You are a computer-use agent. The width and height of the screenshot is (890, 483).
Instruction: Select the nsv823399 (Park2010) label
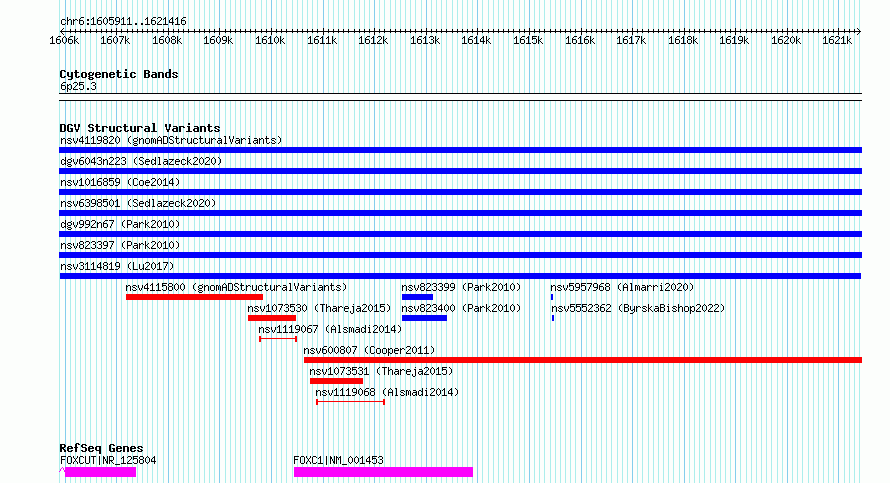pyautogui.click(x=461, y=287)
